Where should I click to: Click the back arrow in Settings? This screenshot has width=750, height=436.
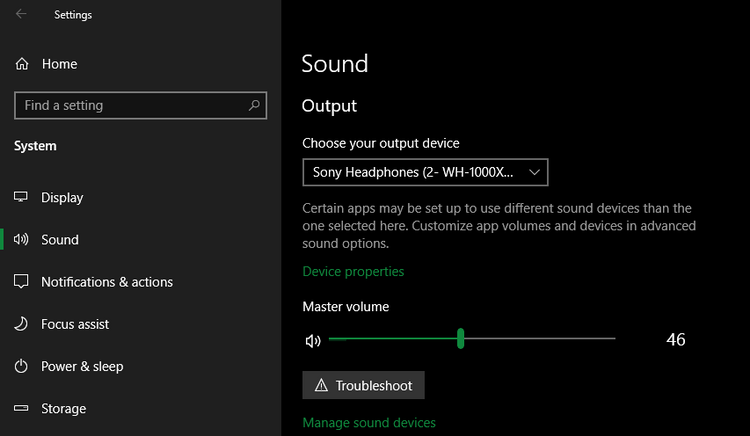pos(21,14)
